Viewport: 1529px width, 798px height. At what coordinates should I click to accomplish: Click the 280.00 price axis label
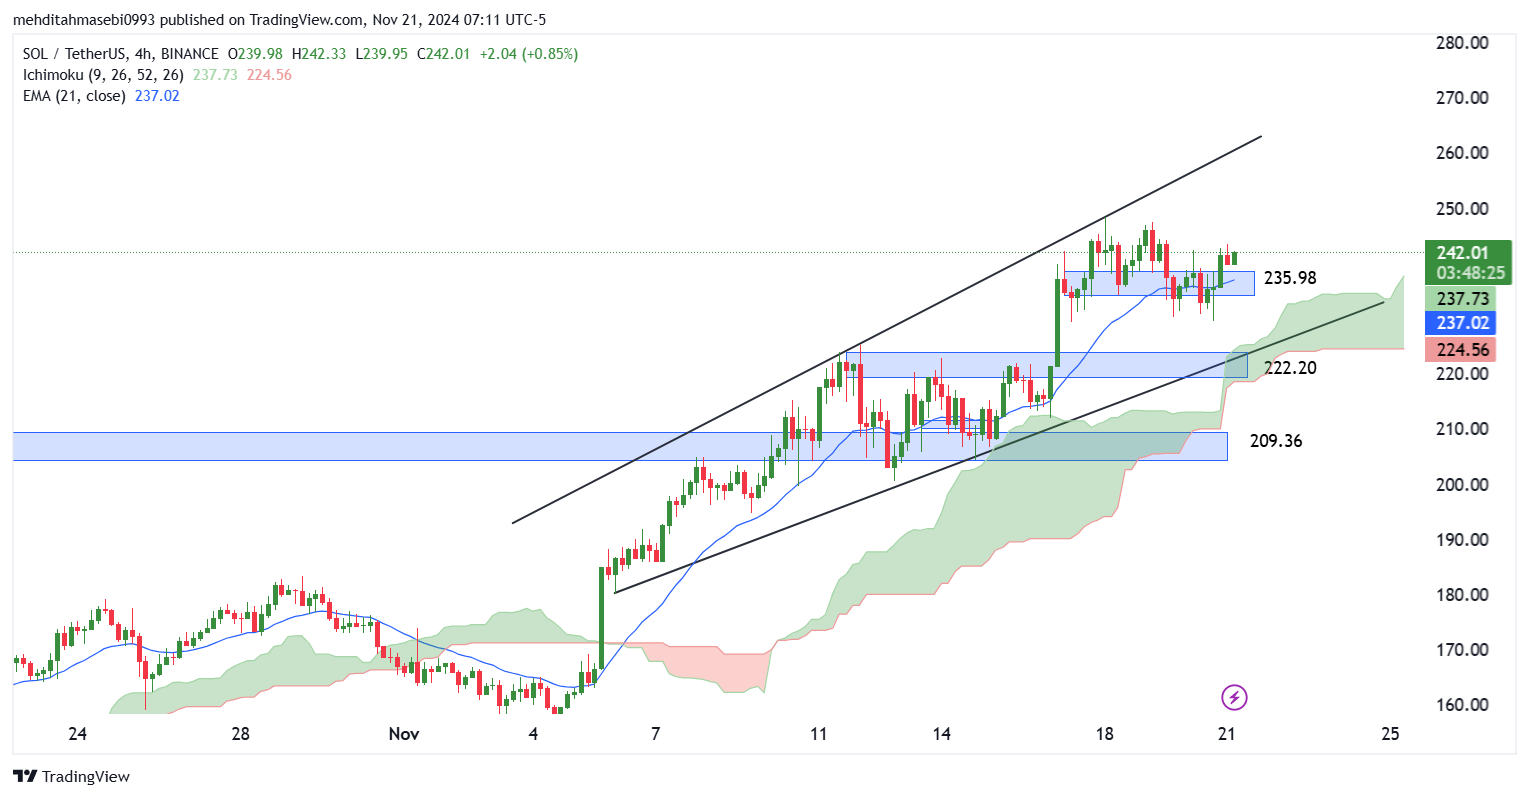[x=1462, y=43]
